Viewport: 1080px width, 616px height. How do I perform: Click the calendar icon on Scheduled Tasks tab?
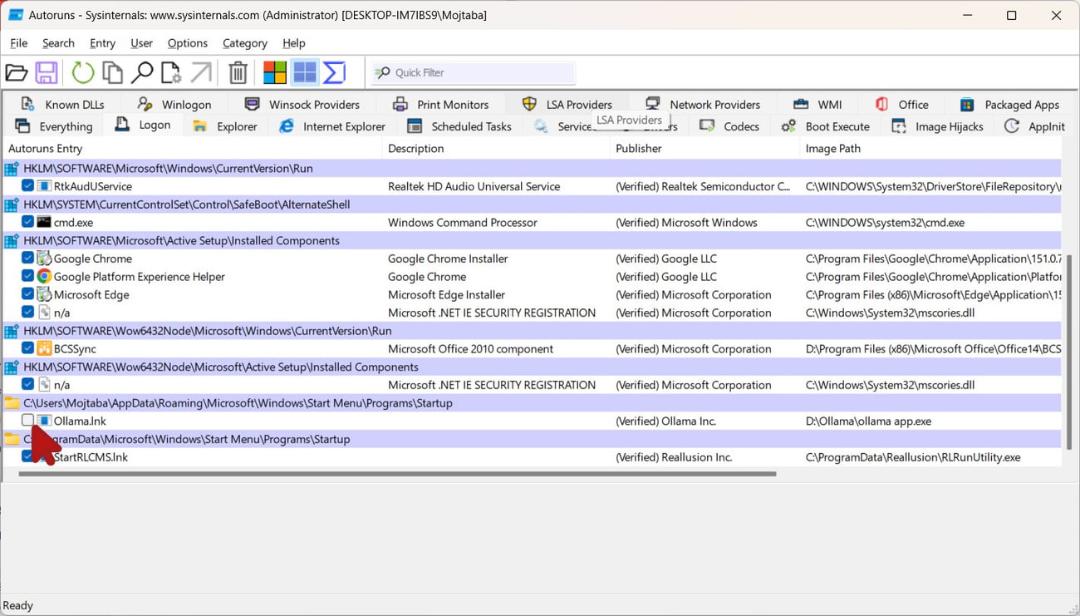415,126
